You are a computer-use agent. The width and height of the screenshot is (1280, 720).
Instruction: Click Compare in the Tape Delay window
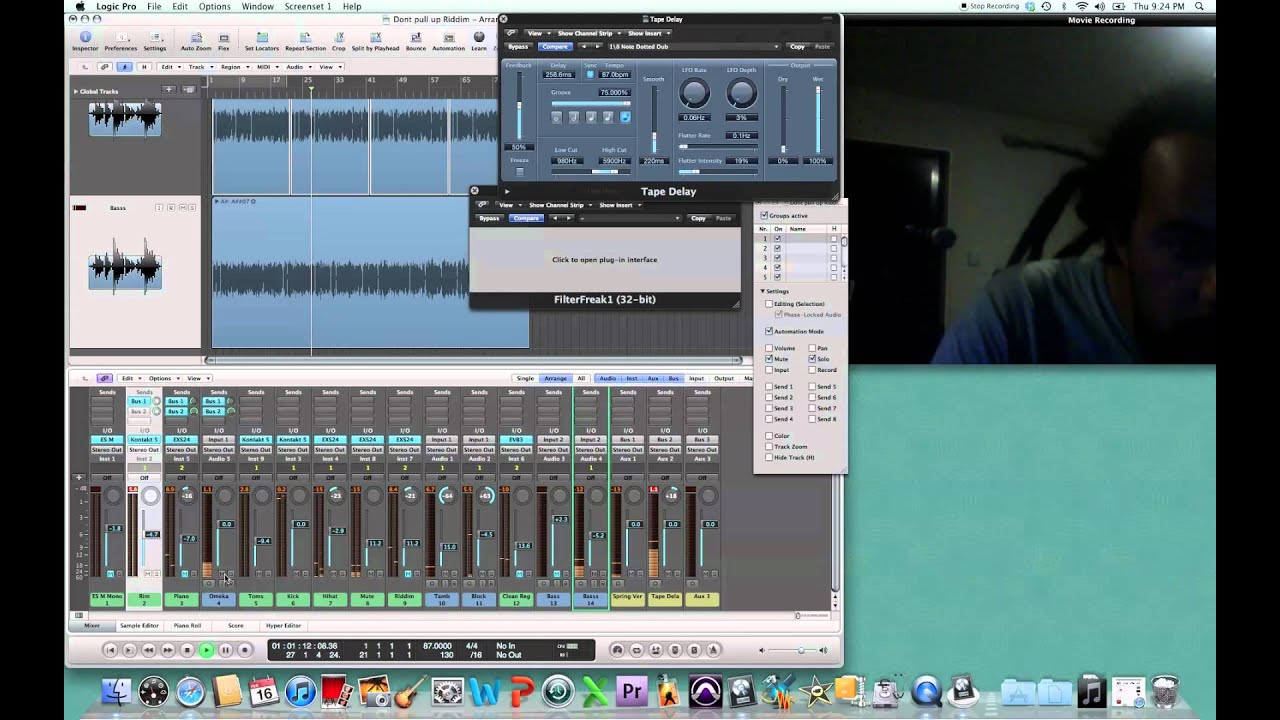[x=555, y=47]
